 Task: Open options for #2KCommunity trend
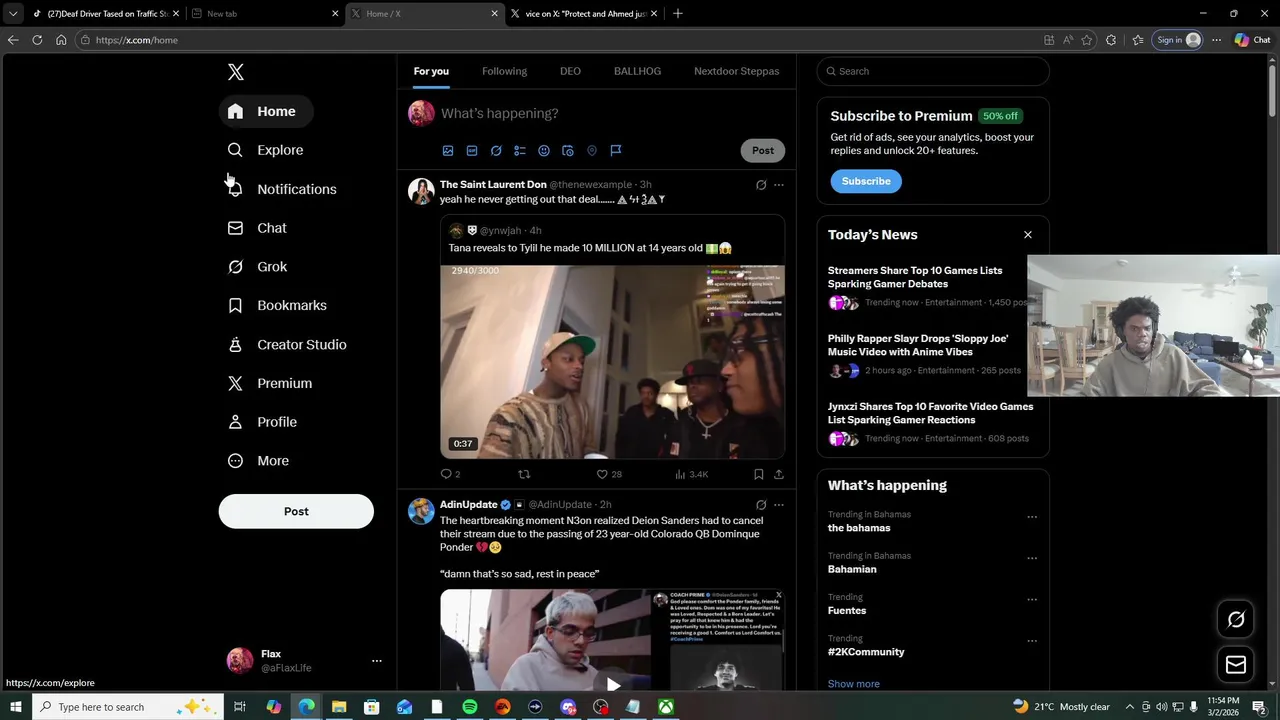(x=1032, y=641)
